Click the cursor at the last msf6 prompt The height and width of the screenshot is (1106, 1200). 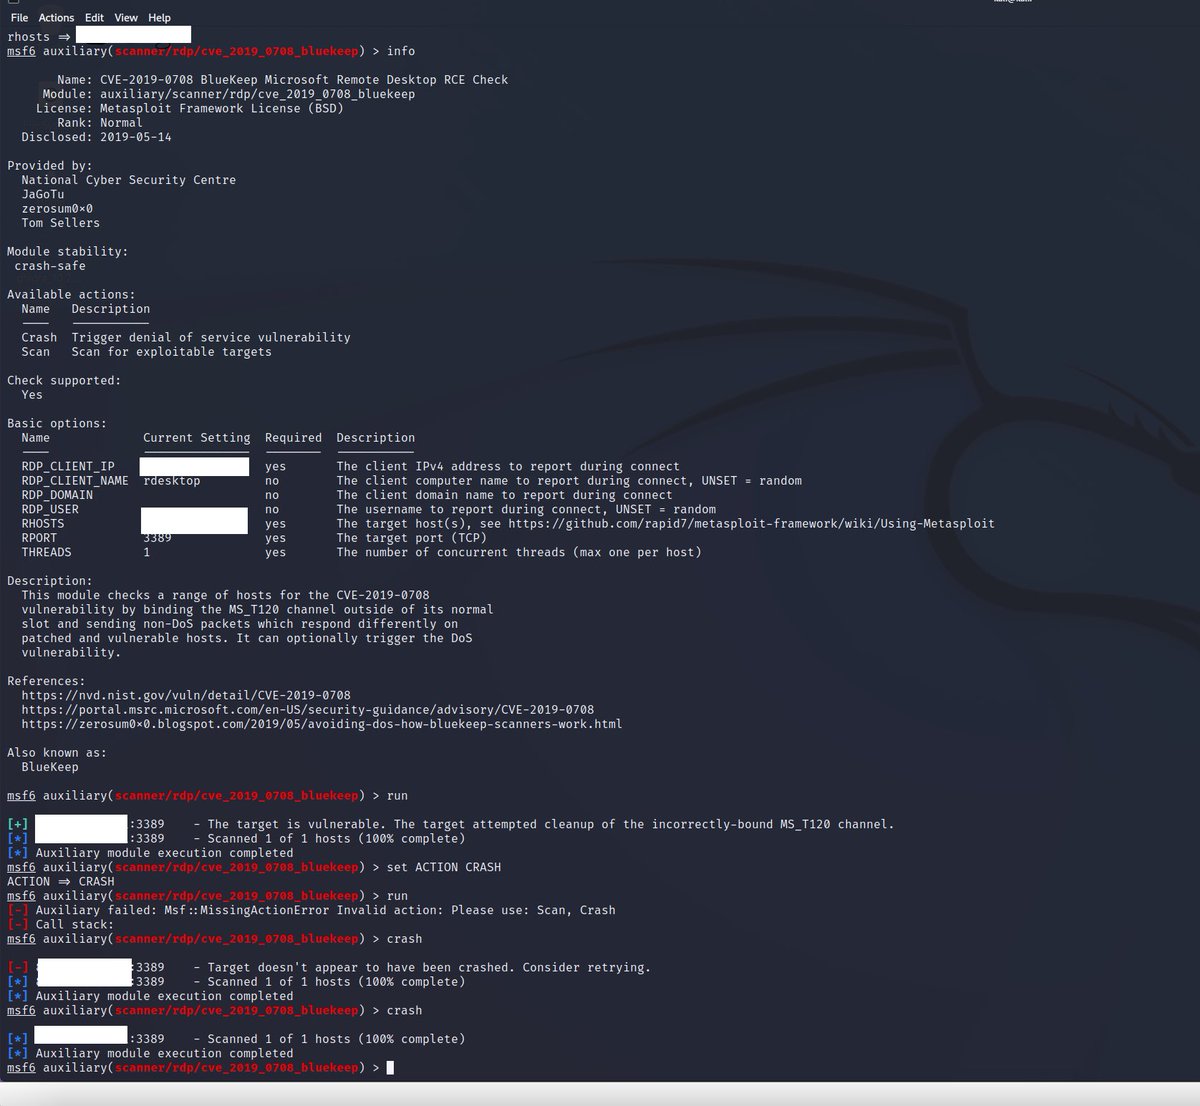click(390, 1068)
